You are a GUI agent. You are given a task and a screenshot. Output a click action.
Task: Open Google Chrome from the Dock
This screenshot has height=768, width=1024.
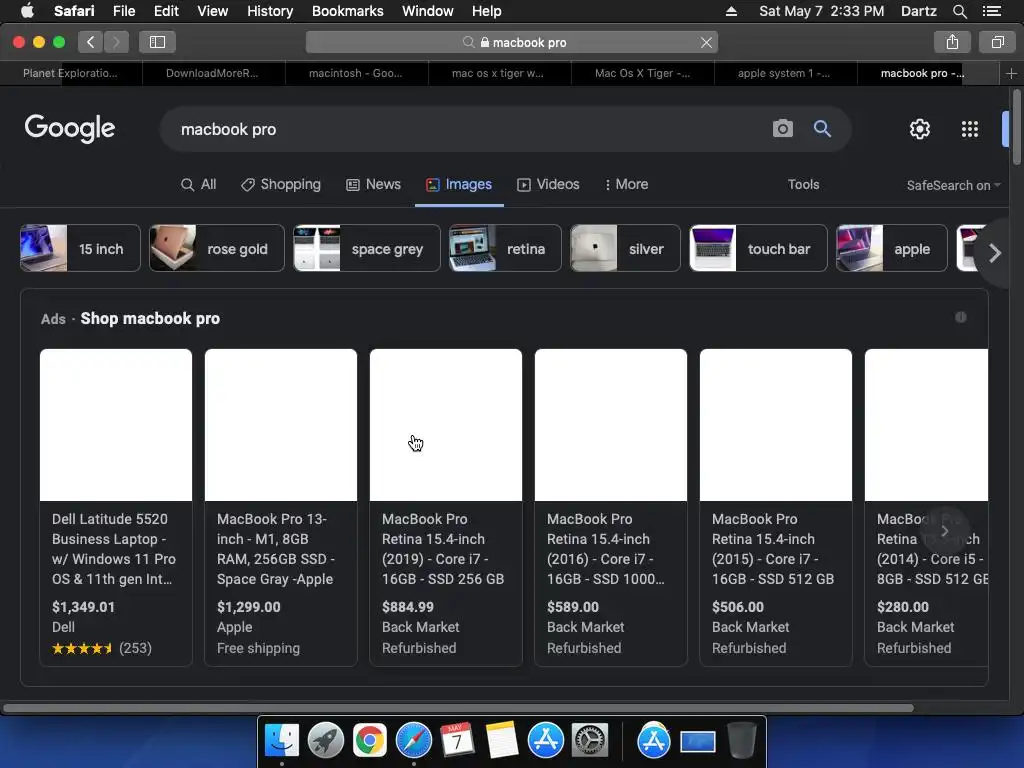[370, 741]
